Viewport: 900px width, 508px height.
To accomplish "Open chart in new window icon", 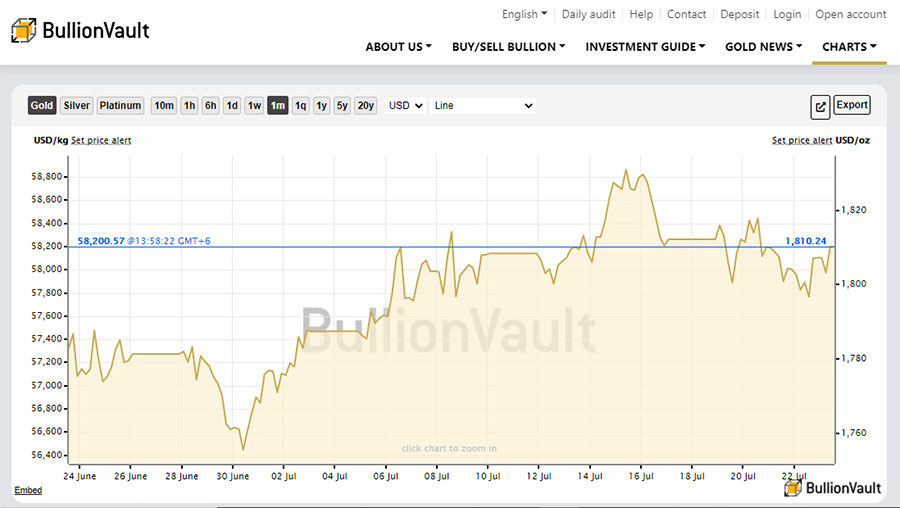I will [x=820, y=107].
